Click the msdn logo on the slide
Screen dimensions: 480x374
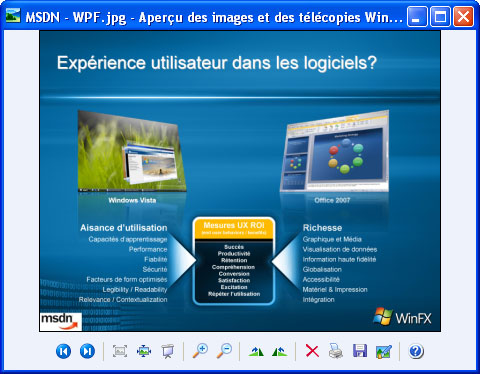[61, 321]
